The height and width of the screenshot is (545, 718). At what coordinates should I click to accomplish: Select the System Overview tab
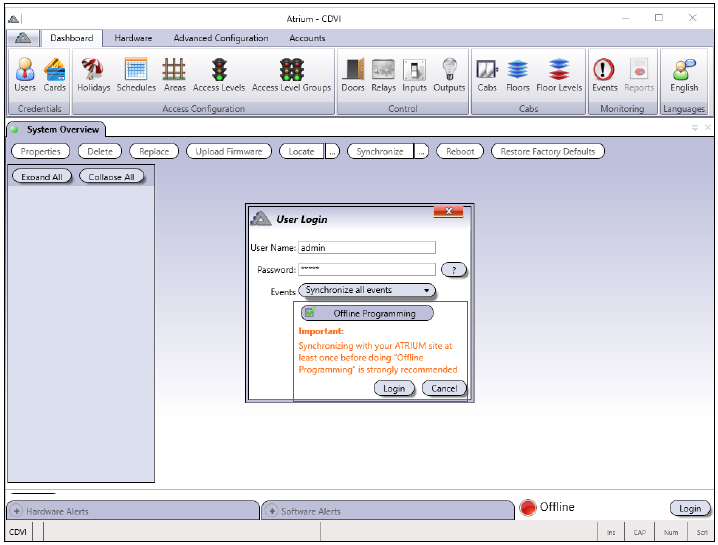tap(56, 130)
